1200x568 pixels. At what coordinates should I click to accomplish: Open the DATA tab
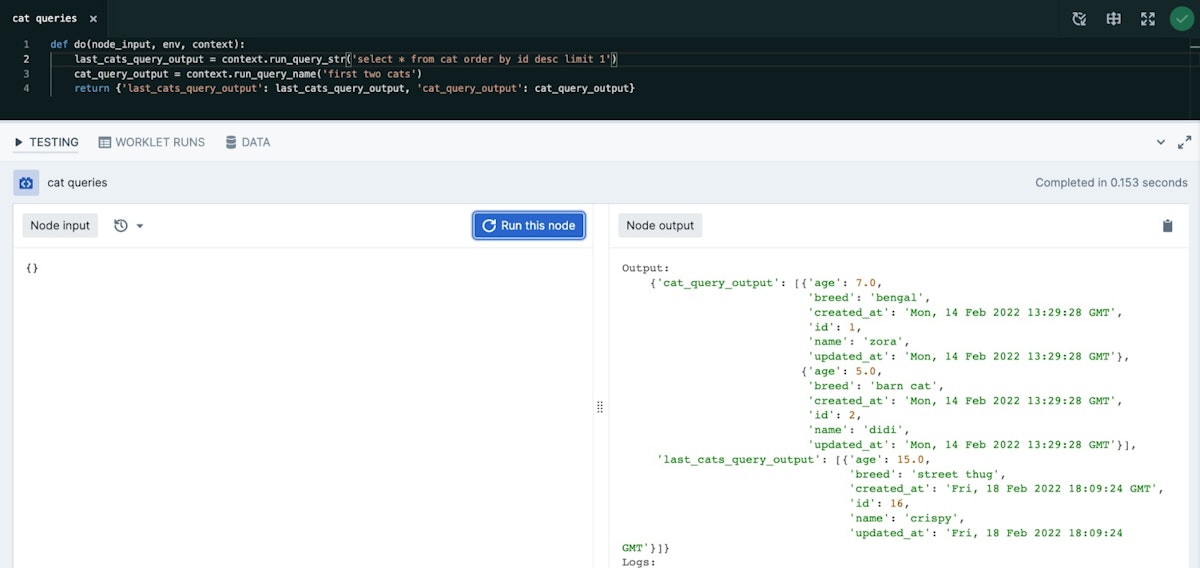pos(248,142)
